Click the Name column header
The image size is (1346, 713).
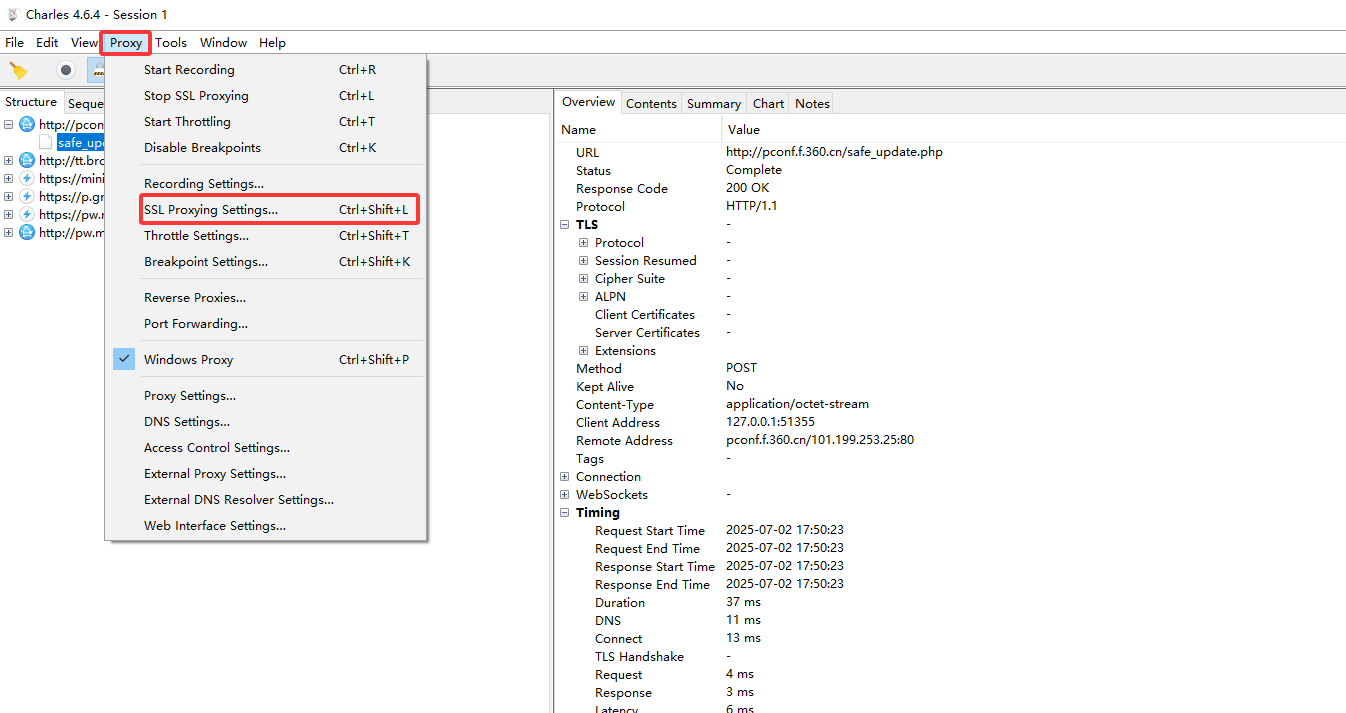(638, 130)
